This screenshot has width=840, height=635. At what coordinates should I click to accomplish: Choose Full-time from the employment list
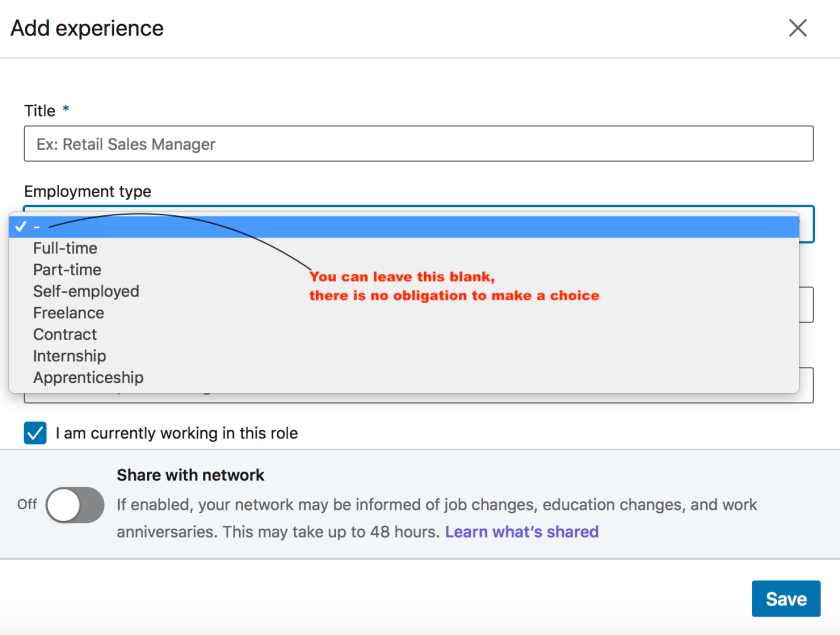(x=65, y=248)
